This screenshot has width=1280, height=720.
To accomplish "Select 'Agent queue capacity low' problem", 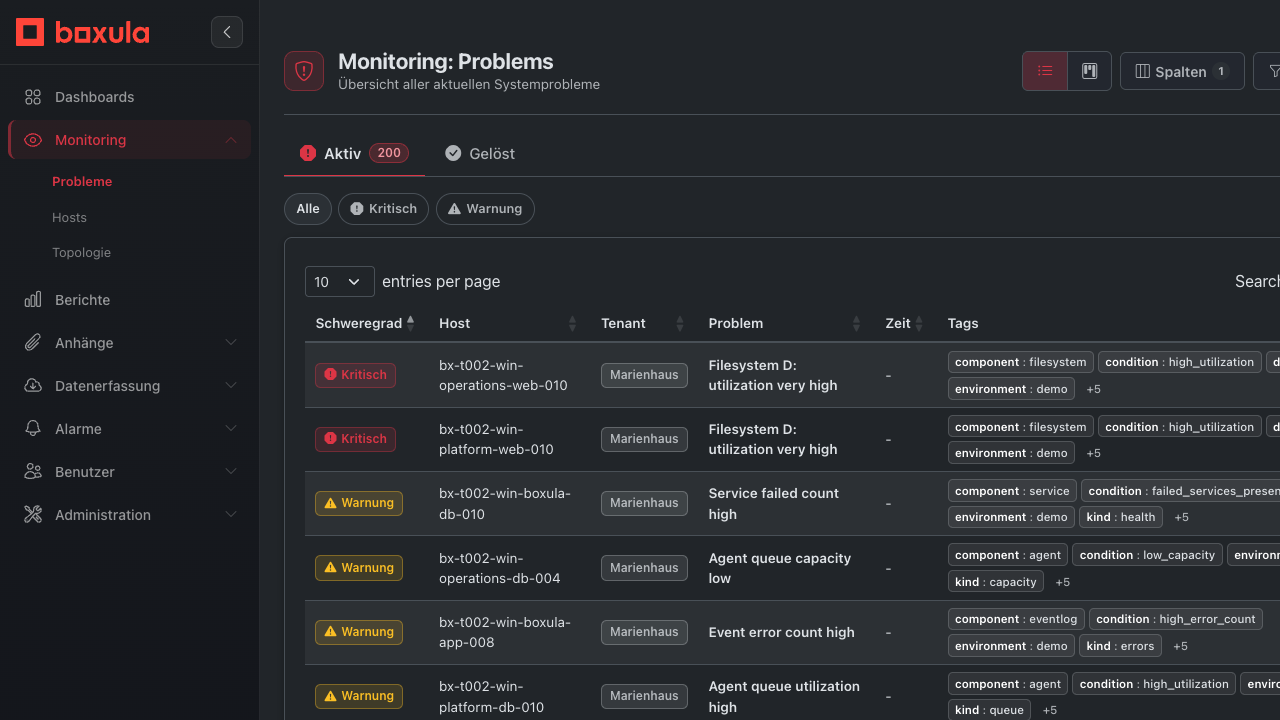I will click(780, 568).
